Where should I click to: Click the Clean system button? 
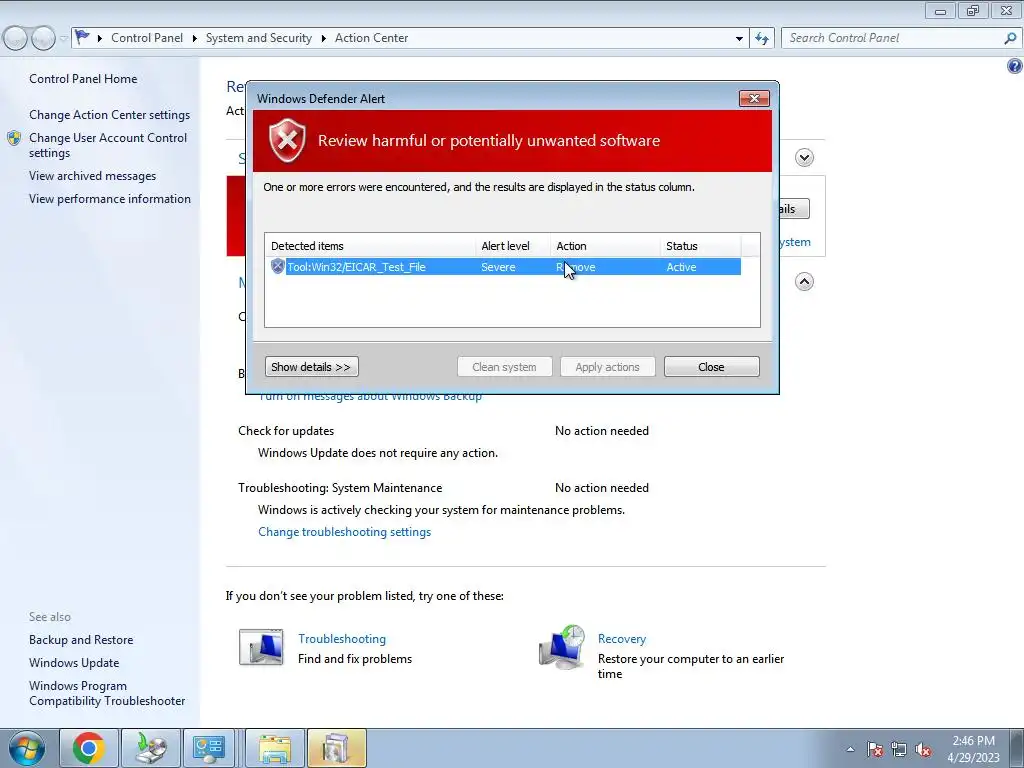(504, 366)
